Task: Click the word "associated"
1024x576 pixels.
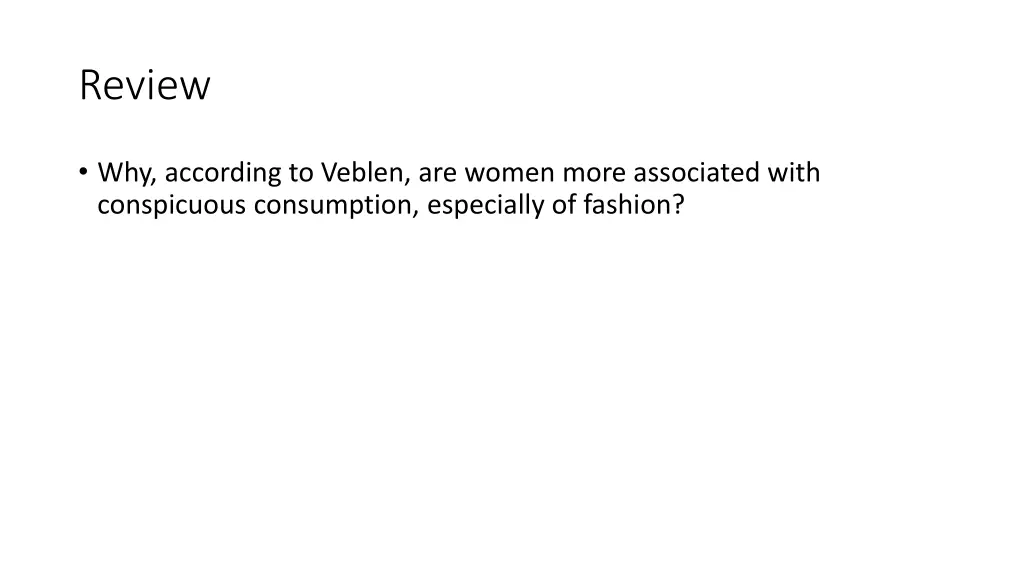Action: coord(696,173)
